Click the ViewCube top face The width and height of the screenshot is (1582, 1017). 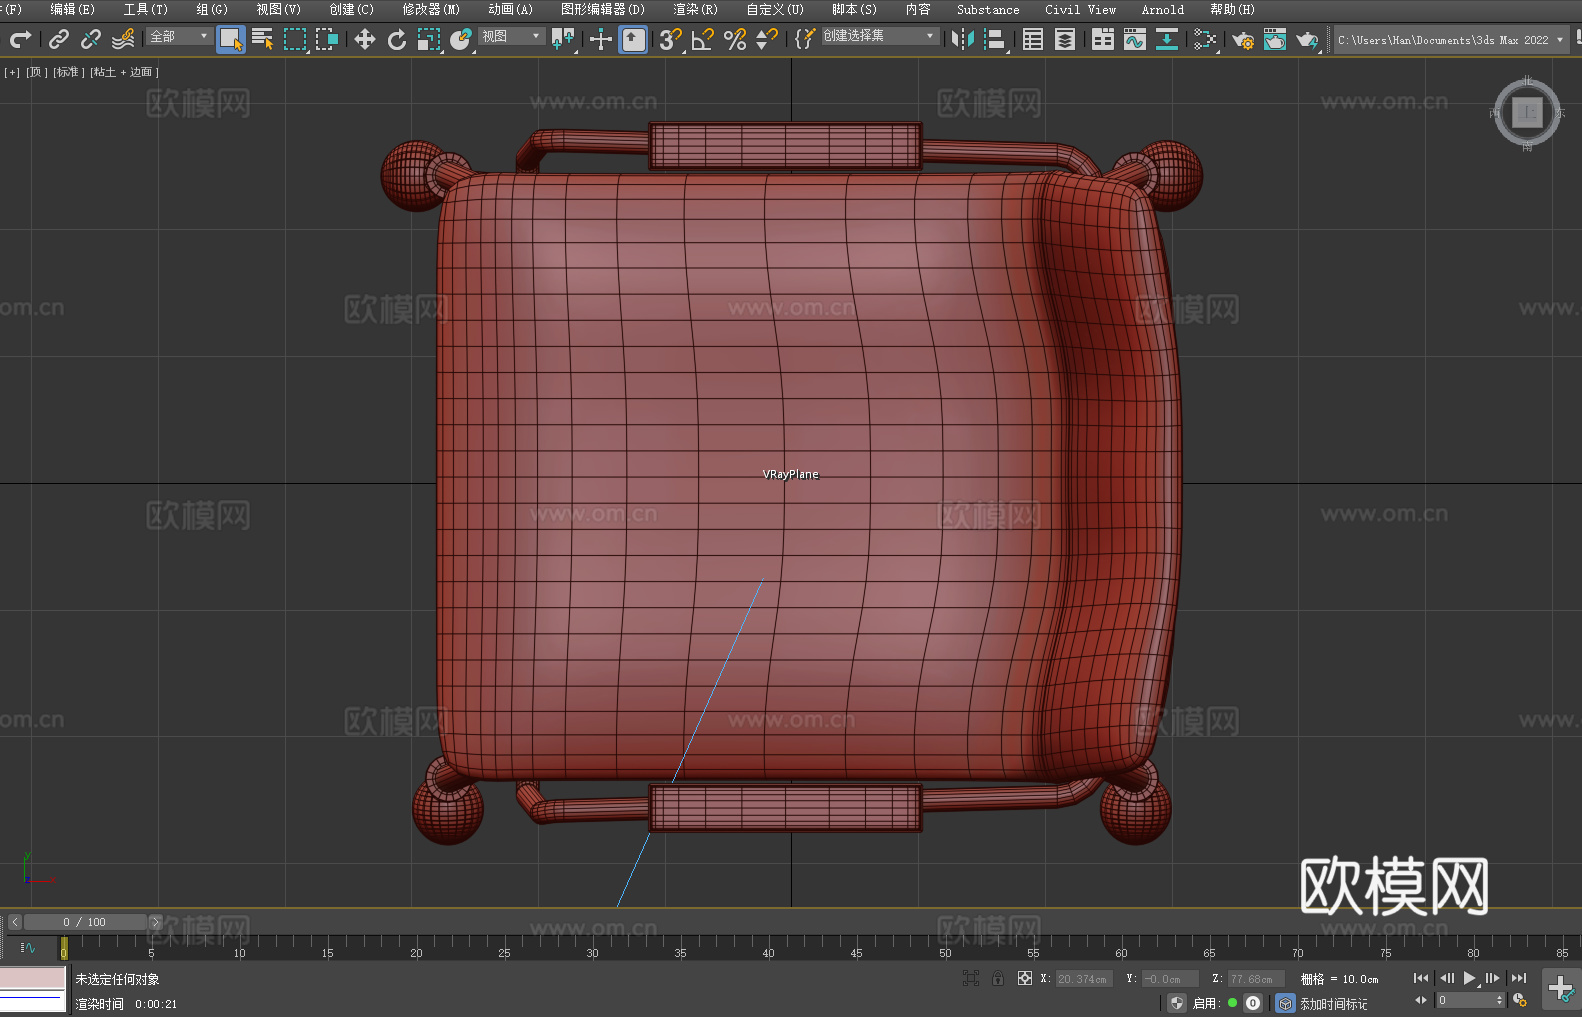tap(1527, 113)
